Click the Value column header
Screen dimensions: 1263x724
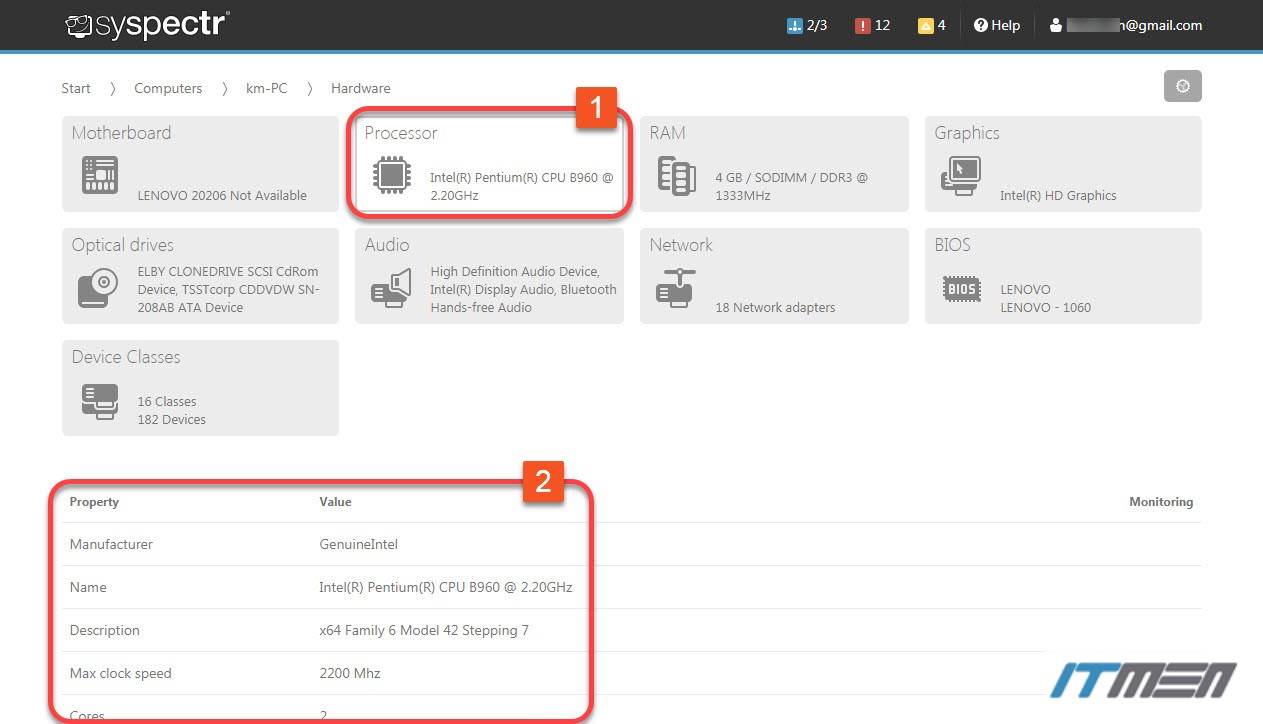point(335,502)
